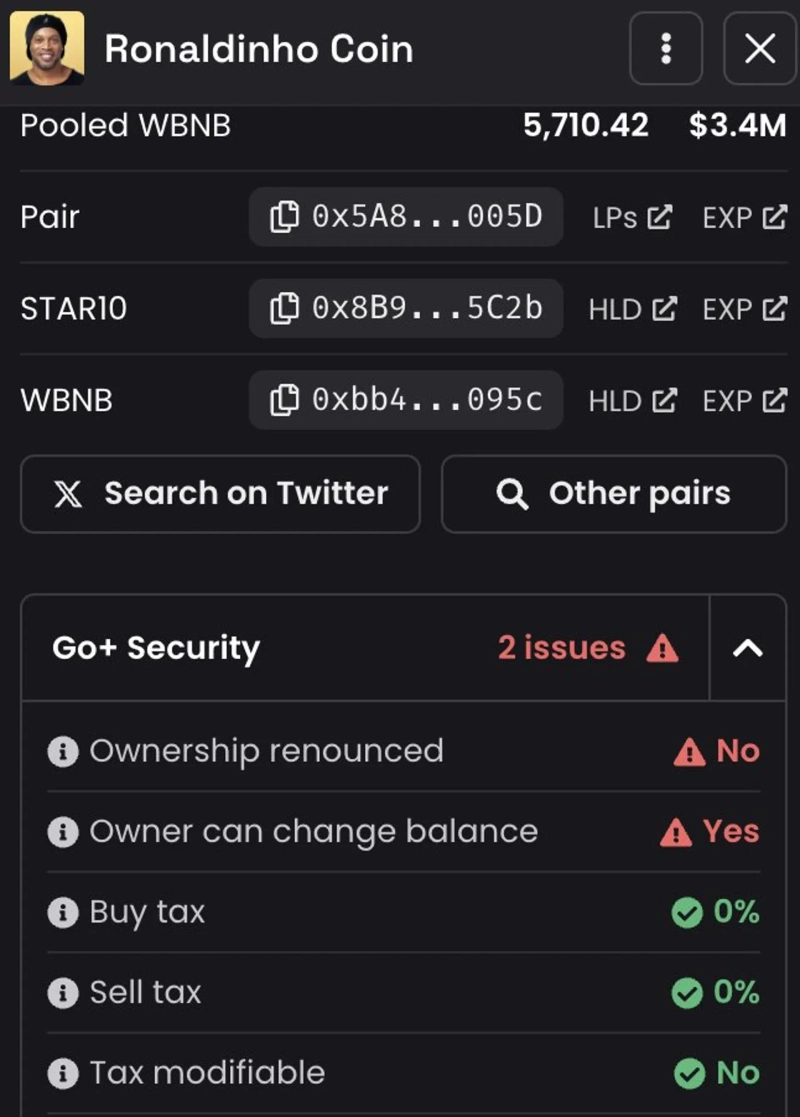The width and height of the screenshot is (800, 1117).
Task: Click the Go+ Security header
Action: click(156, 648)
